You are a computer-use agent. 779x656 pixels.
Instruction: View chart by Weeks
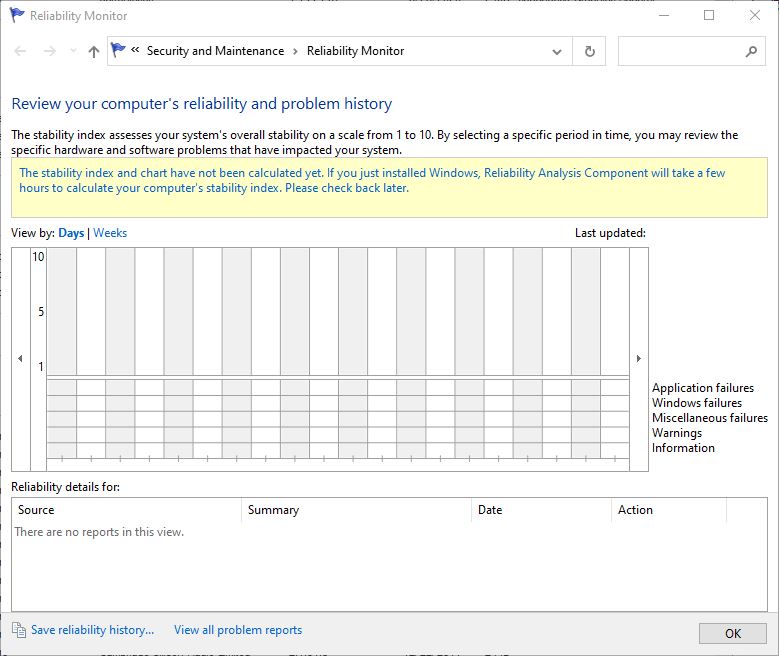point(110,233)
